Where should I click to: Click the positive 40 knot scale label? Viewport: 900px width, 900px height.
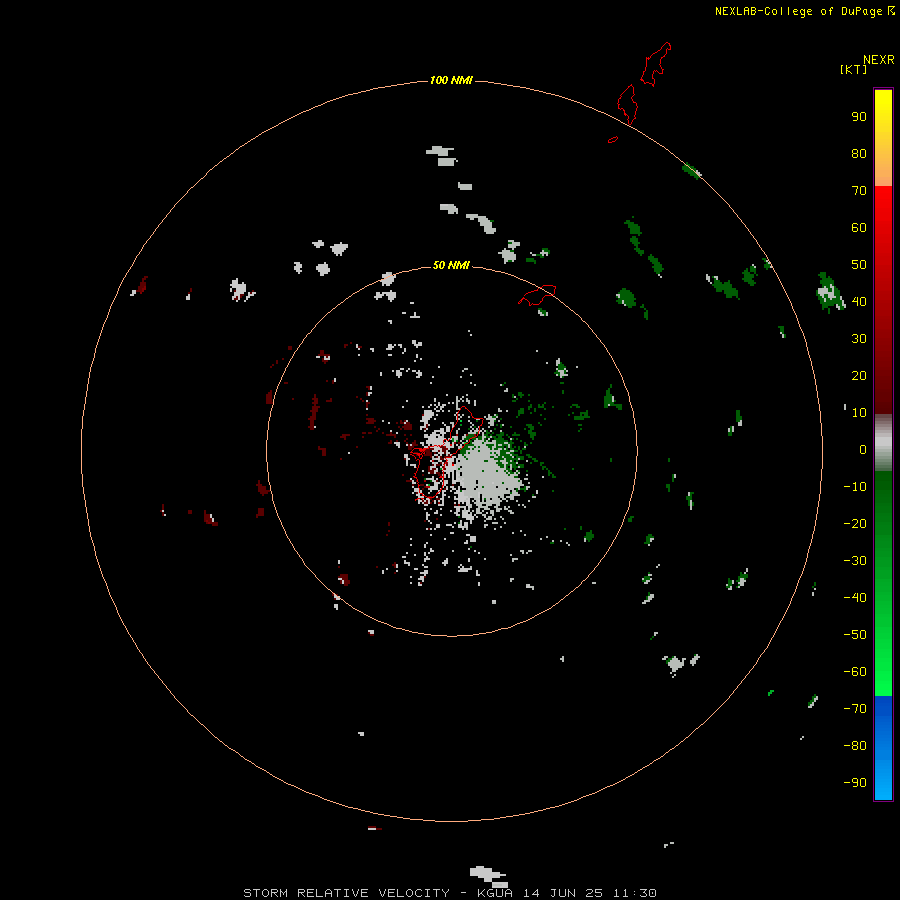pos(859,301)
